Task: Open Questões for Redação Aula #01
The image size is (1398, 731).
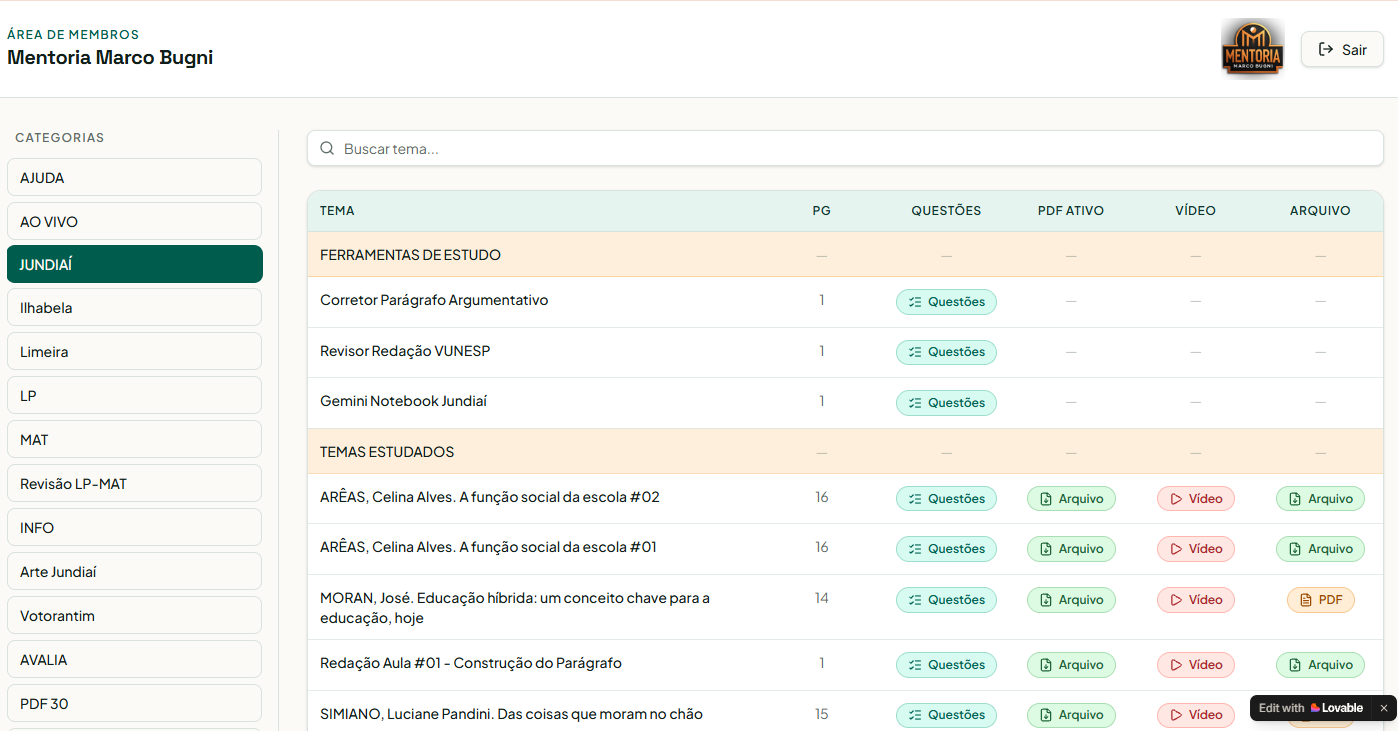Action: point(946,665)
